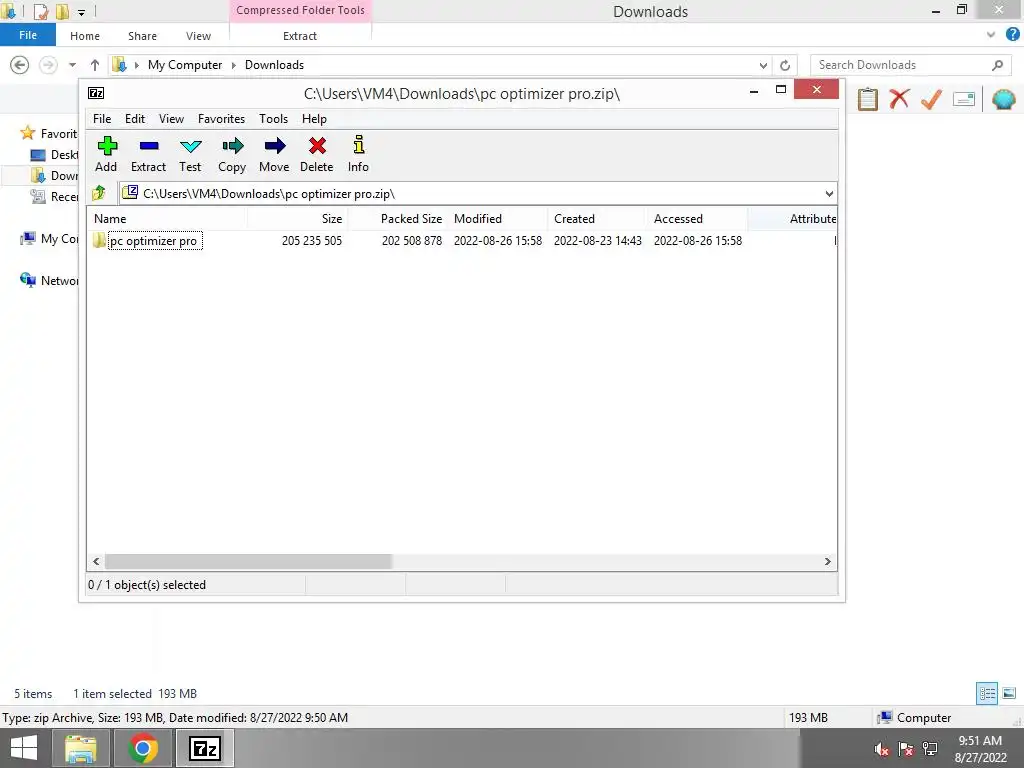This screenshot has height=768, width=1024.
Task: Open Explorer help question mark icon
Action: pyautogui.click(x=1013, y=35)
